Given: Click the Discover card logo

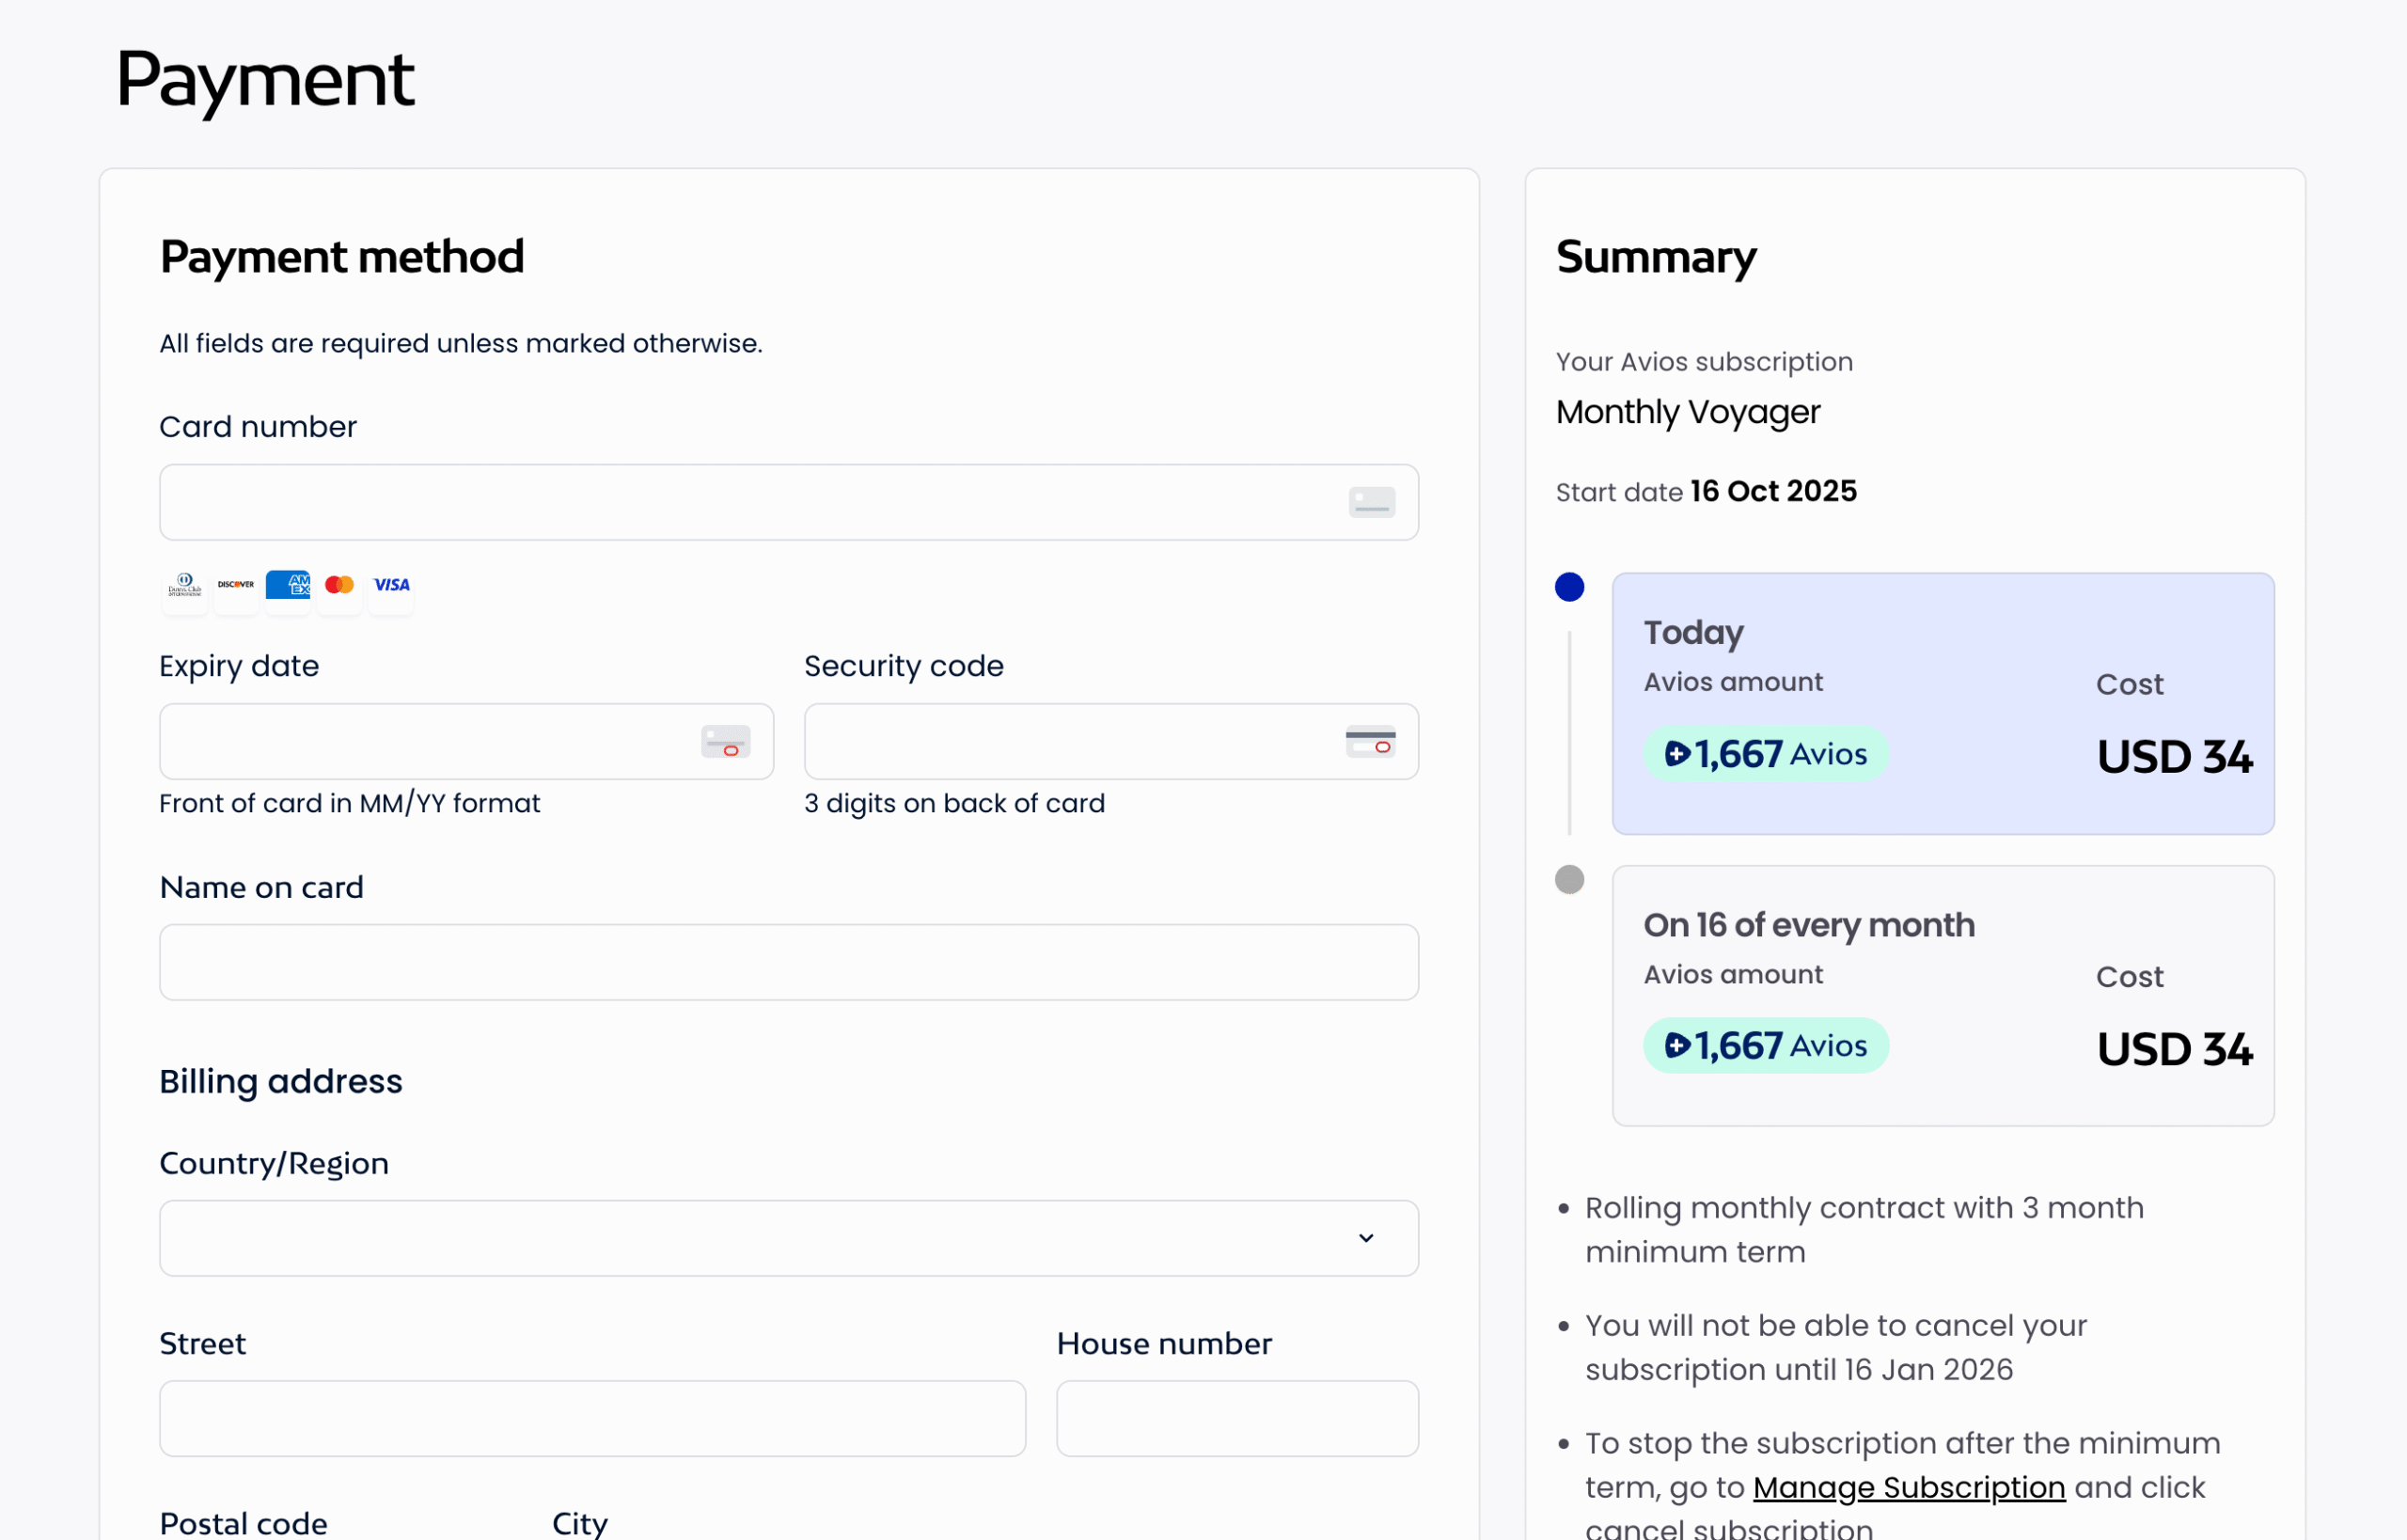Looking at the screenshot, I should pos(236,585).
